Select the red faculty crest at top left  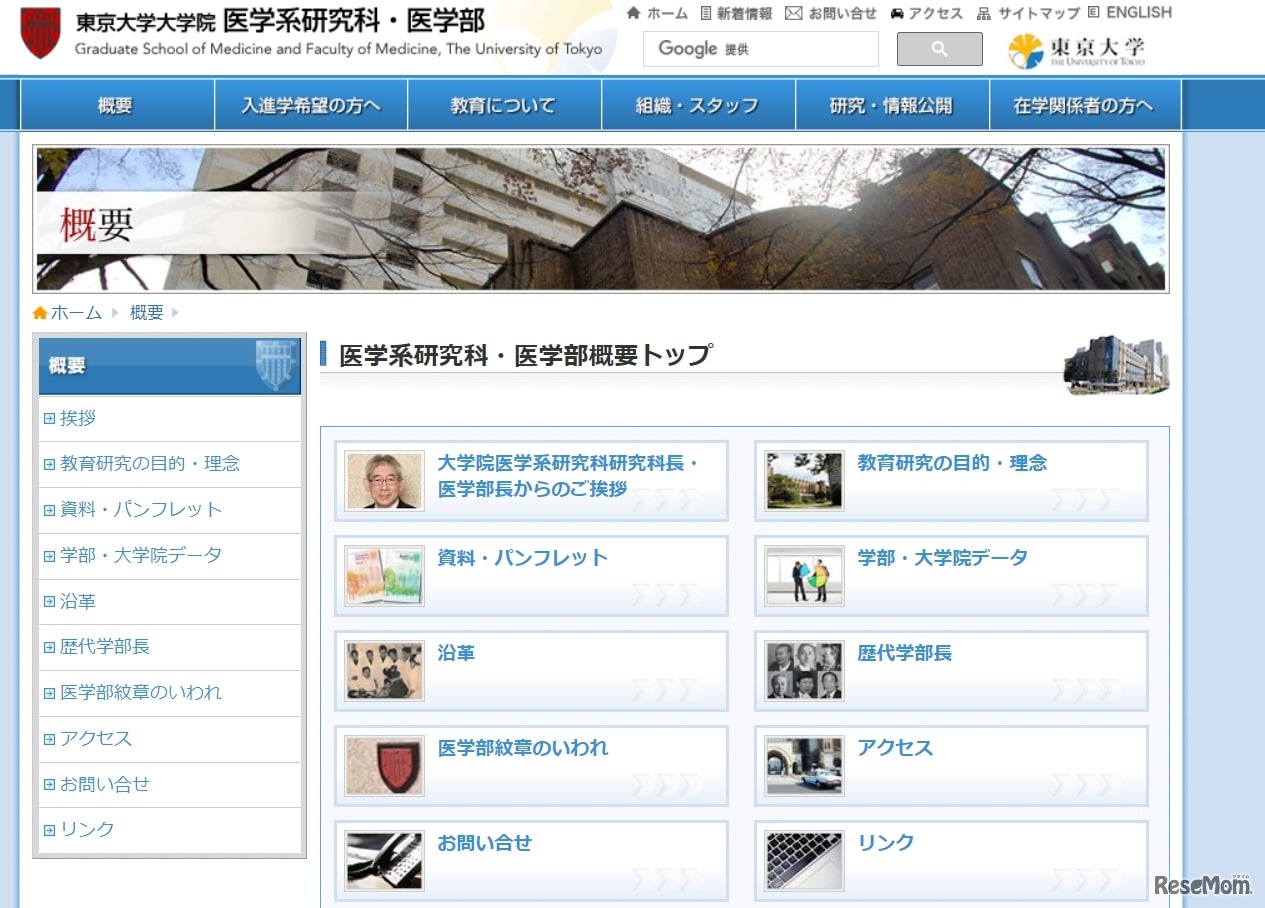38,32
